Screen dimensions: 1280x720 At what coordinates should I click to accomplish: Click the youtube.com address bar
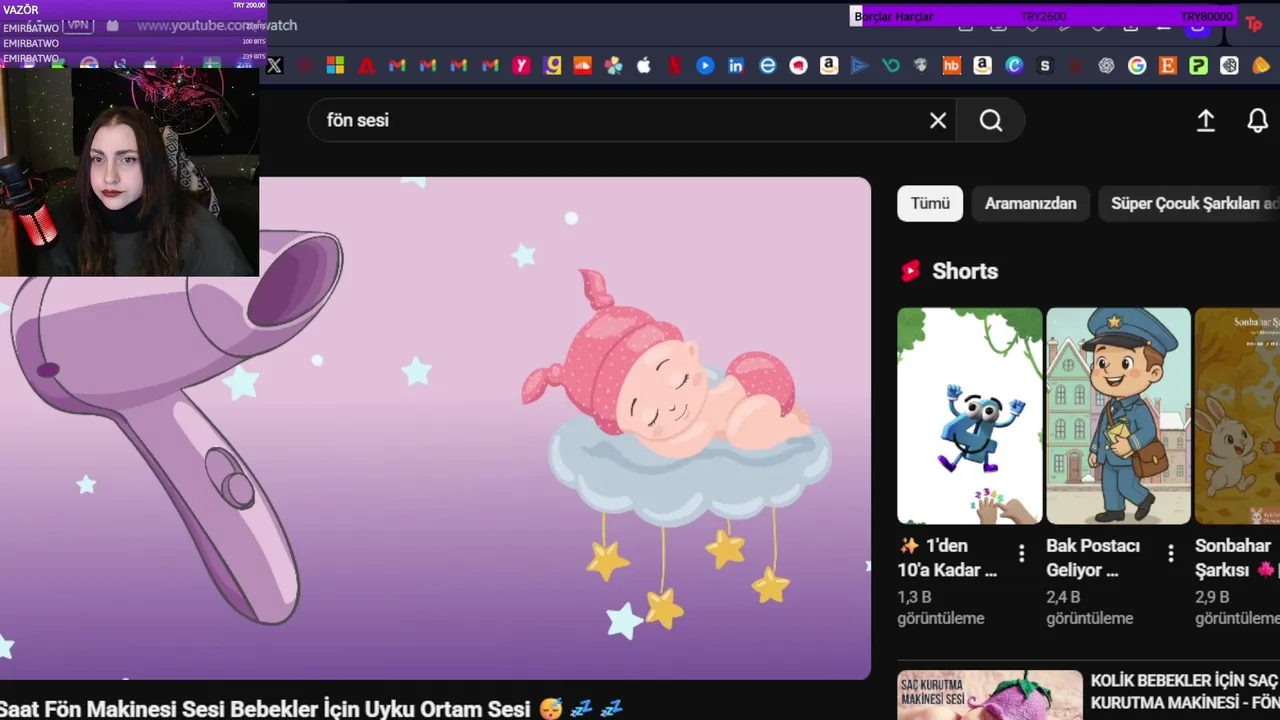click(217, 25)
